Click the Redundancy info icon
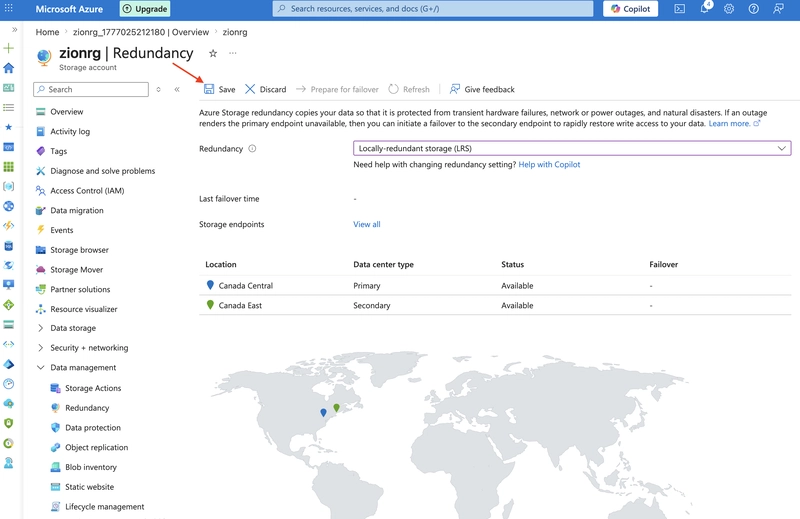800x519 pixels. [252, 149]
